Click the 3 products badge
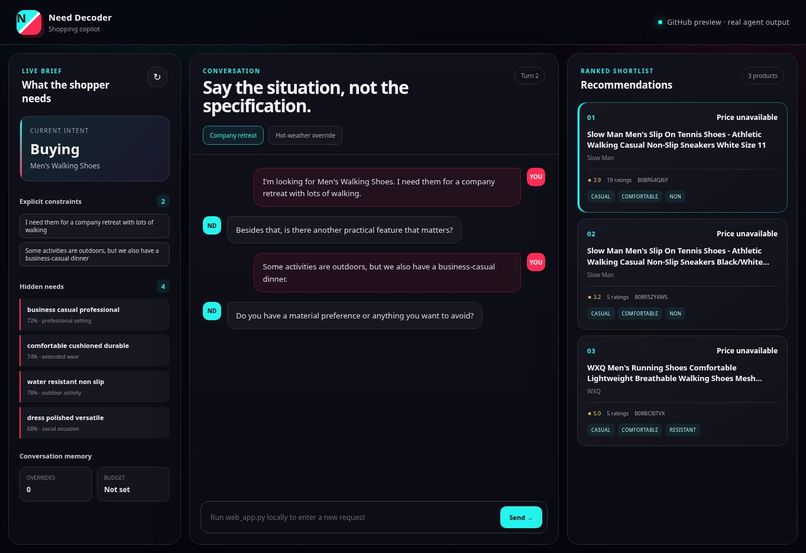 (x=762, y=76)
